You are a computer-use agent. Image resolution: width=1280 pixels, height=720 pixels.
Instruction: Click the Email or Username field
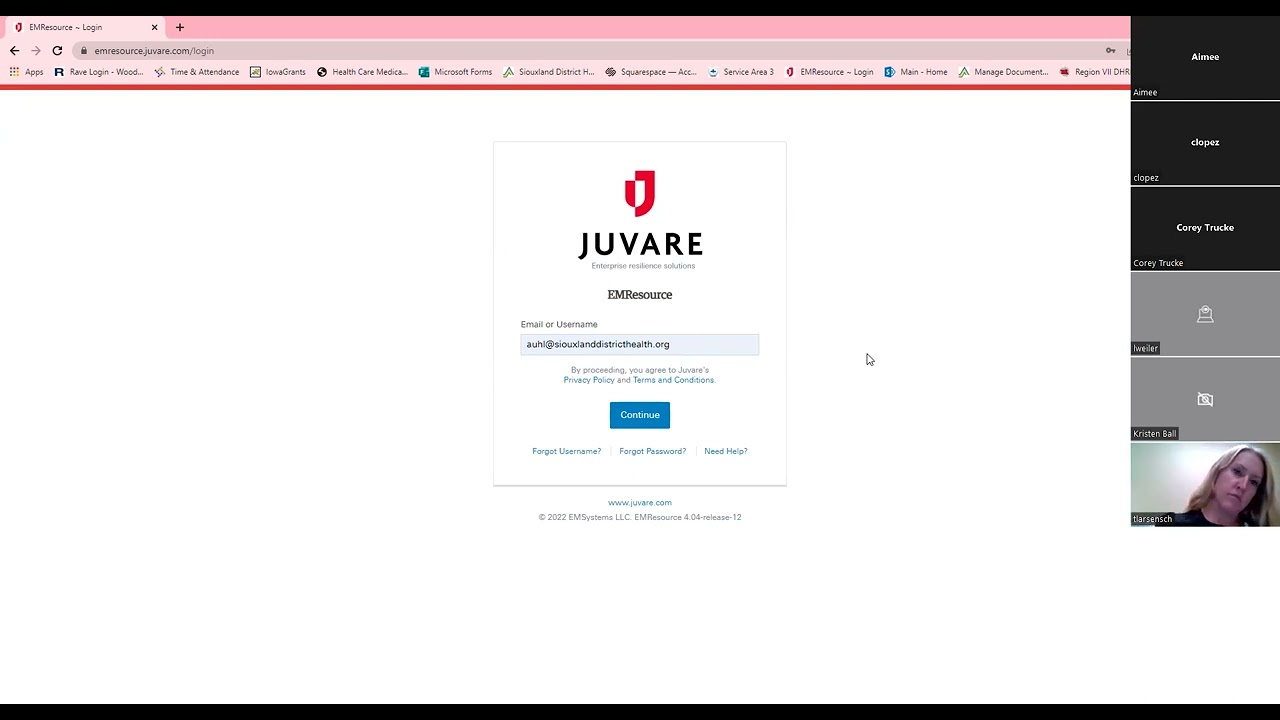[640, 344]
